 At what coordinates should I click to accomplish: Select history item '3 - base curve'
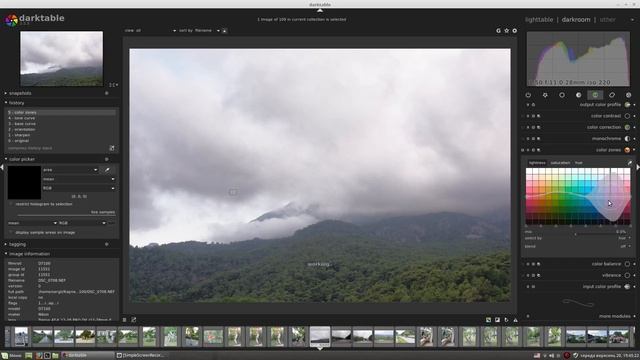pos(61,124)
